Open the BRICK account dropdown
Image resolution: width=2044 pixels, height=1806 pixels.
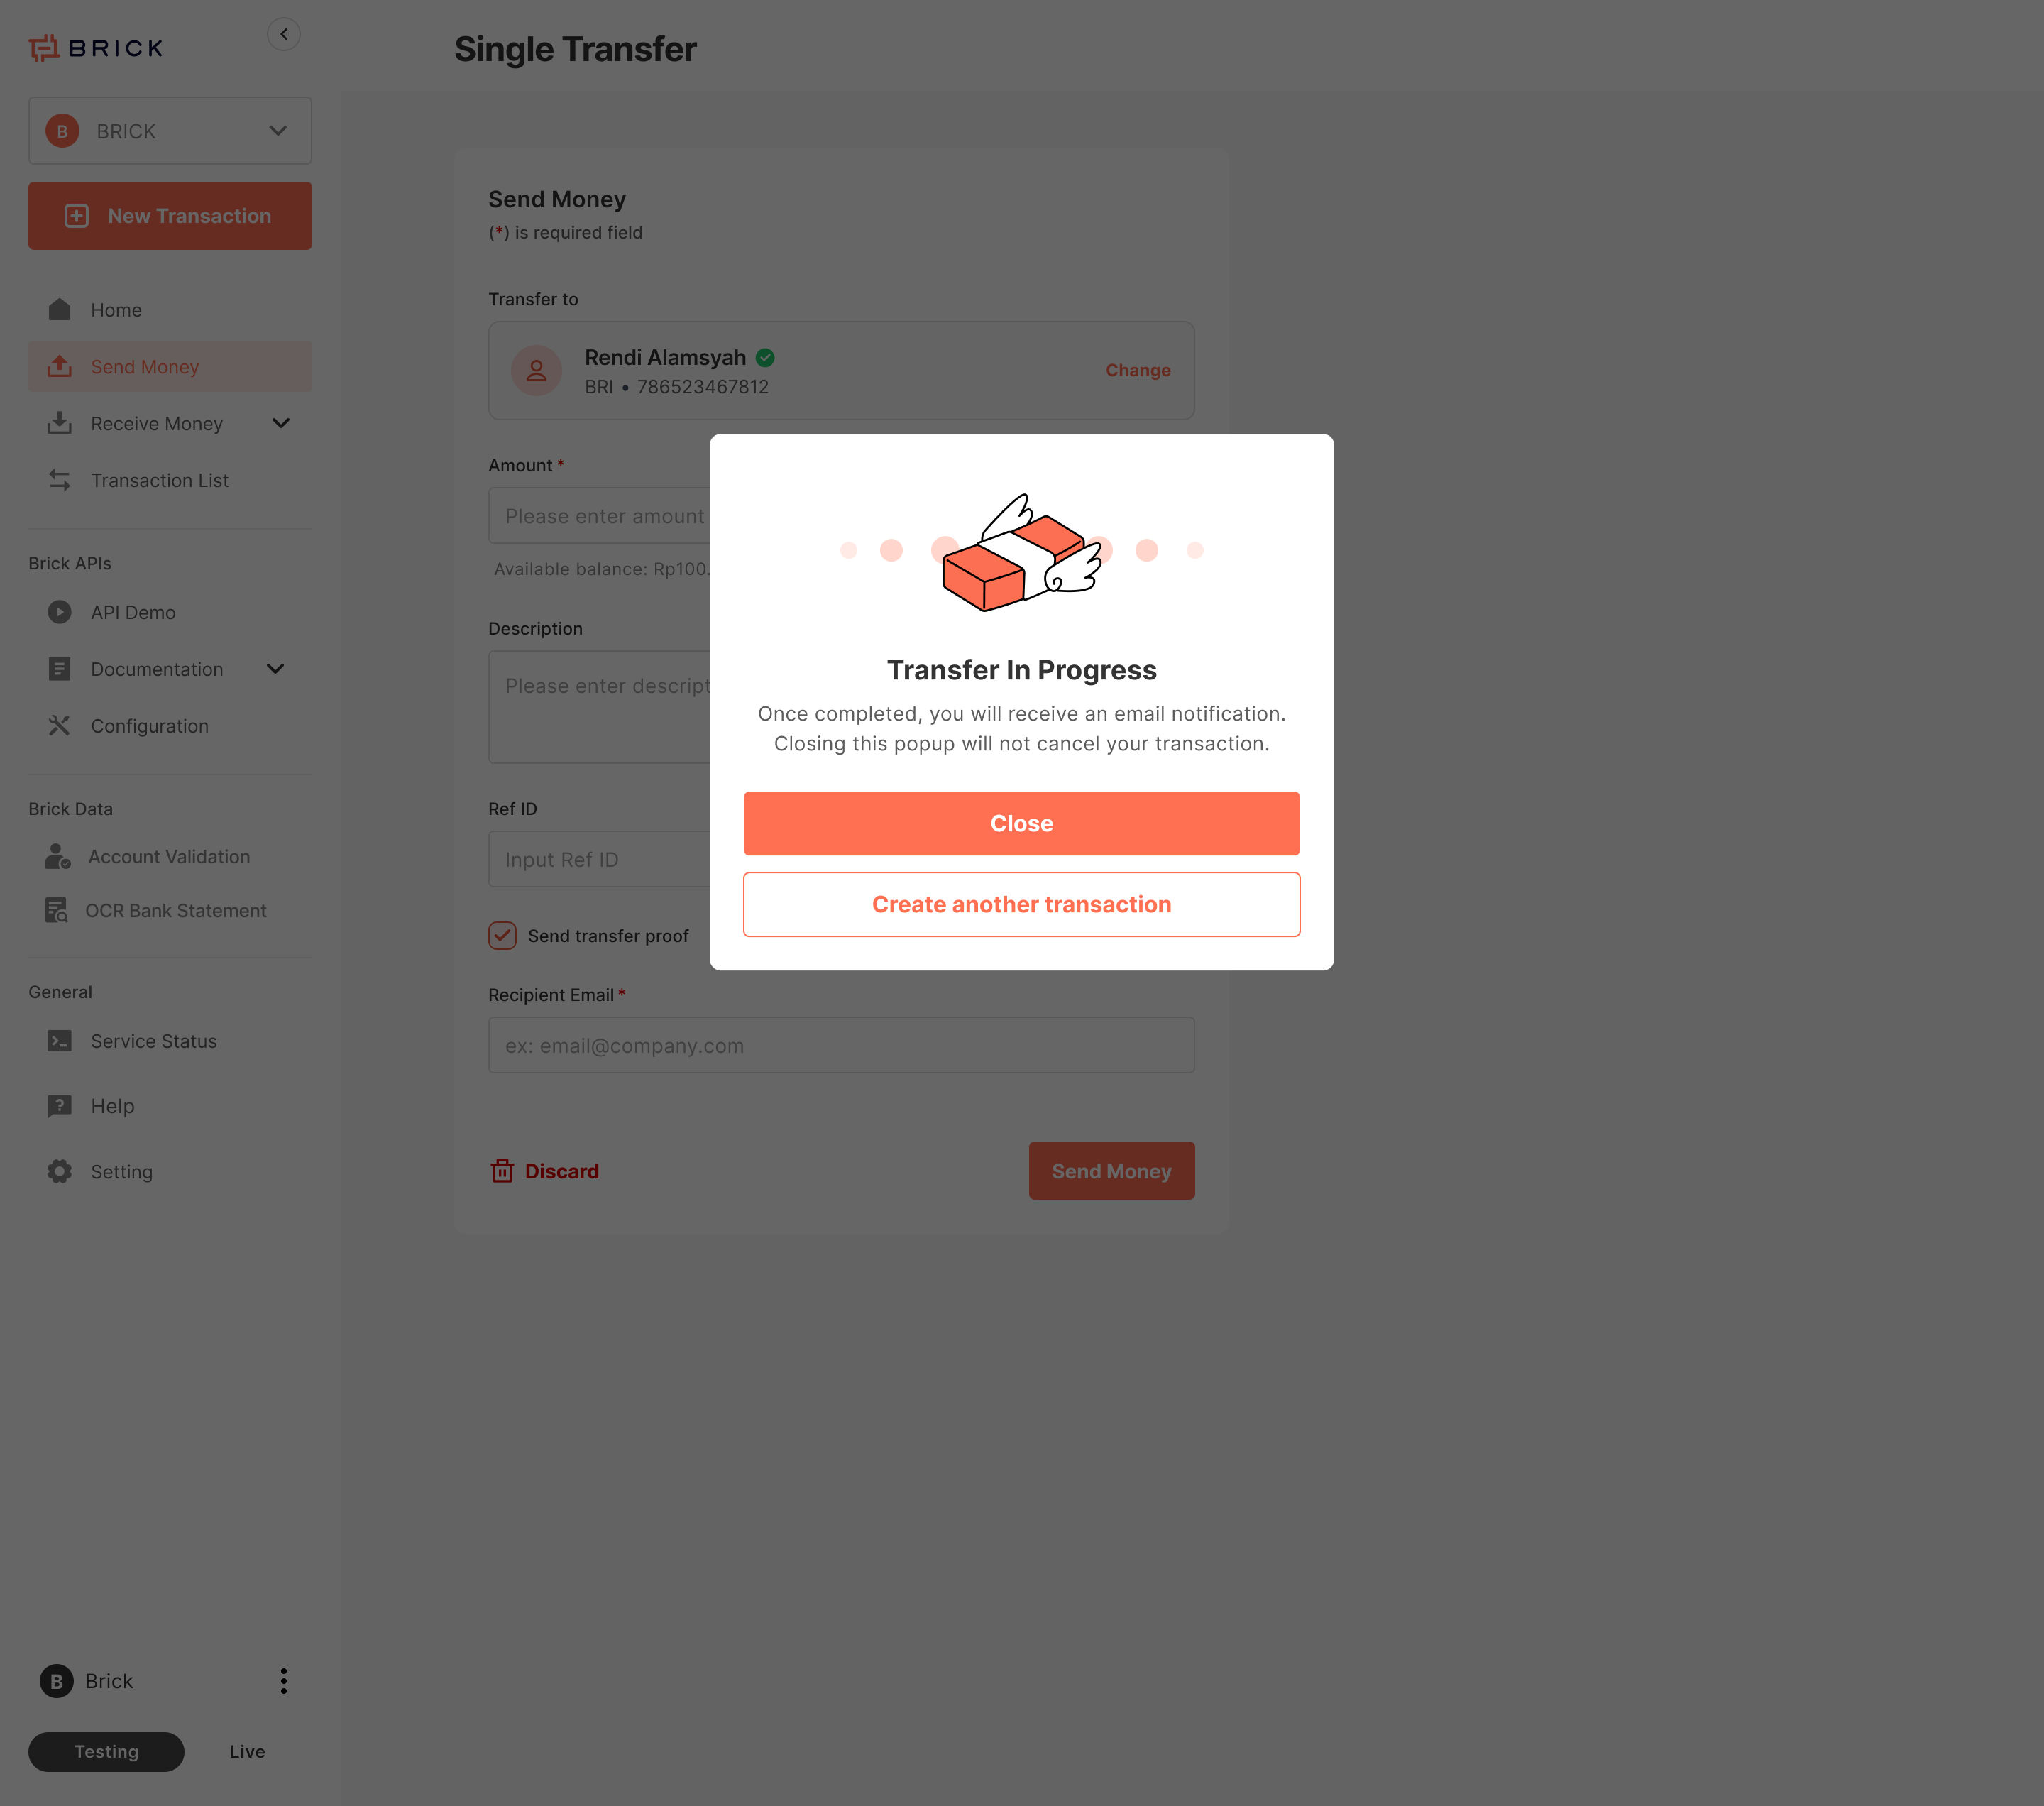[170, 131]
